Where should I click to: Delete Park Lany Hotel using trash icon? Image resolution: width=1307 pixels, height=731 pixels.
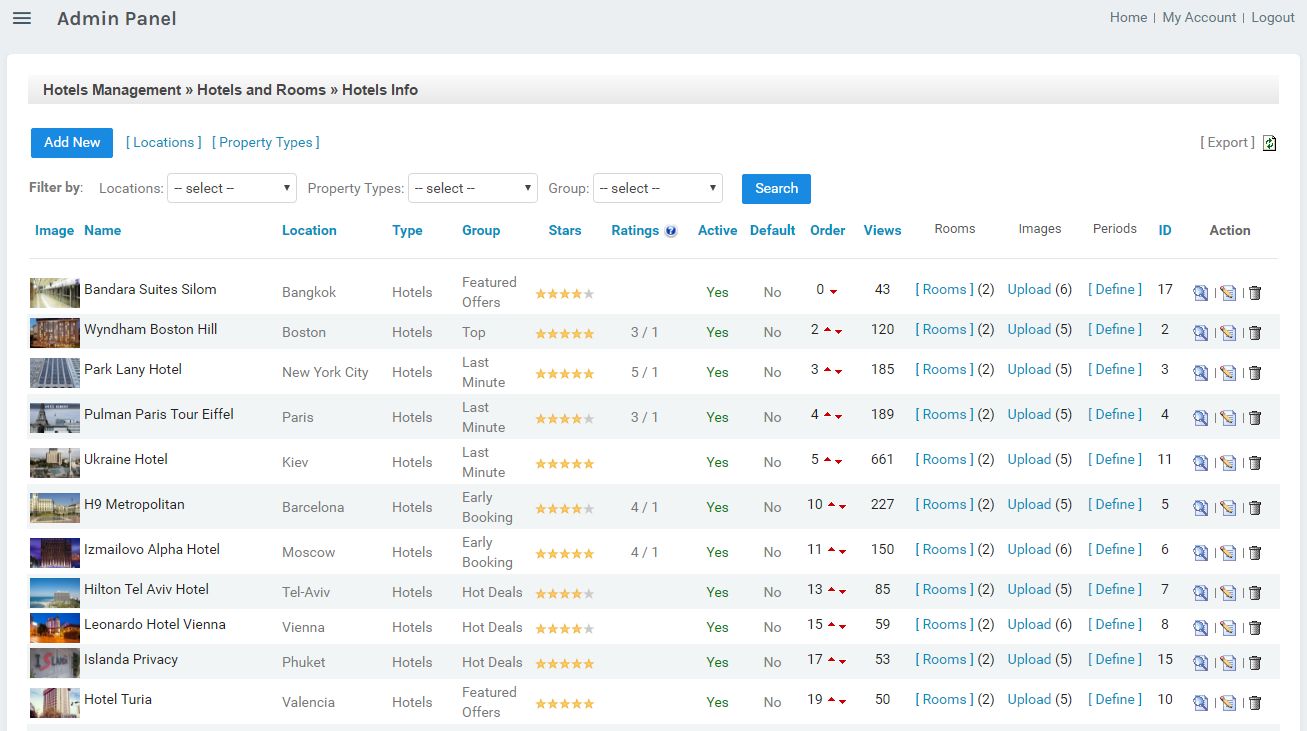coord(1255,373)
